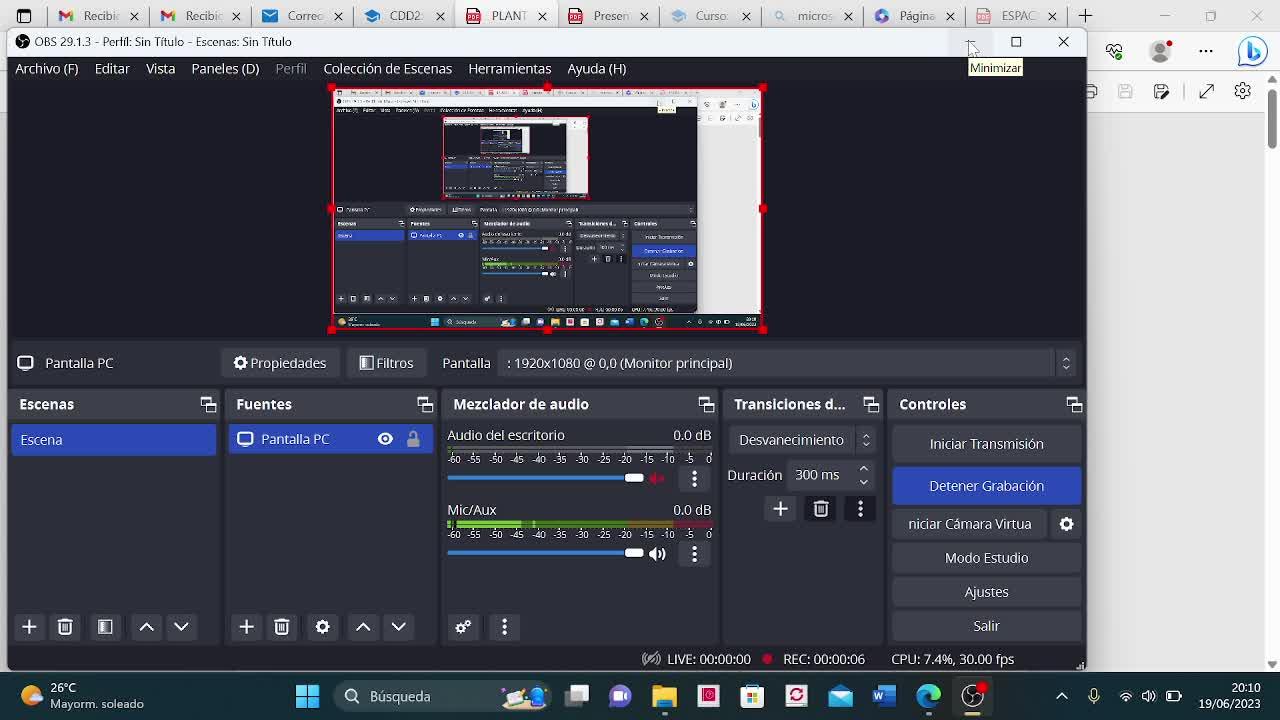
Task: Unmute Audio del escritorio speaker icon
Action: pyautogui.click(x=657, y=478)
